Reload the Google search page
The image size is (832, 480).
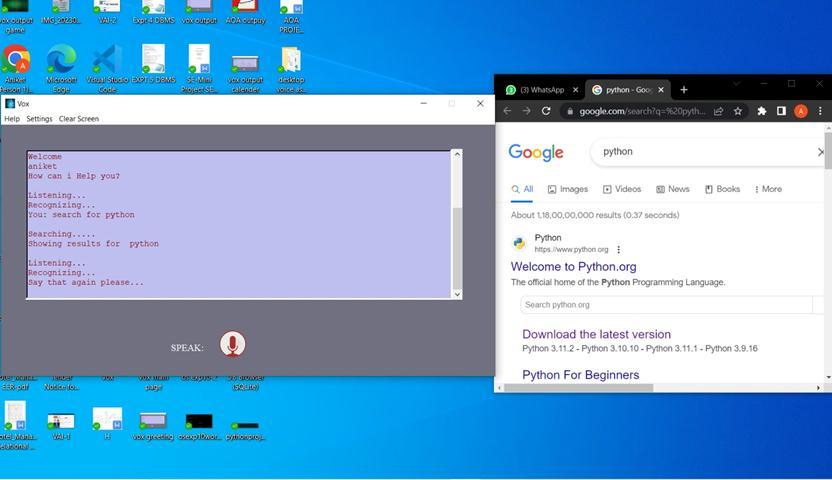point(546,111)
